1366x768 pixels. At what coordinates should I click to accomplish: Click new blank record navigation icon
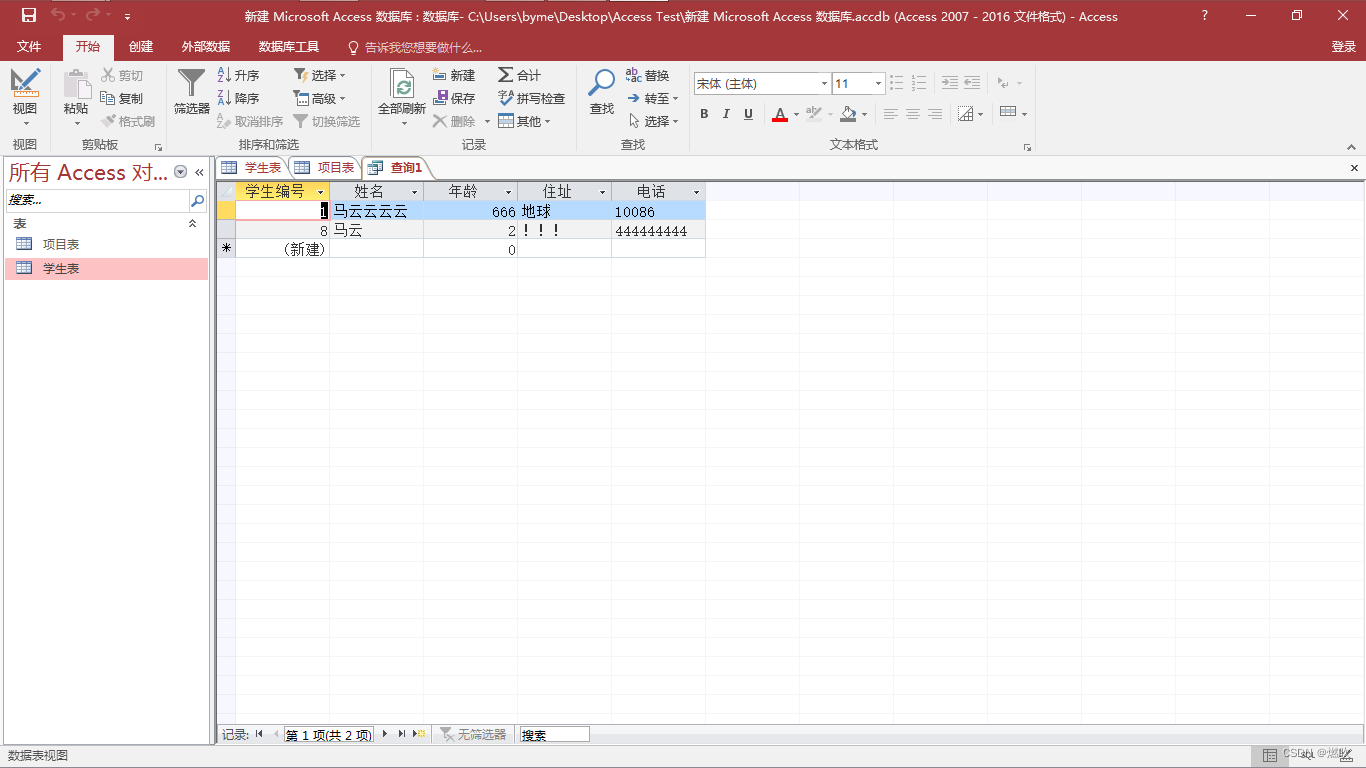[x=419, y=734]
